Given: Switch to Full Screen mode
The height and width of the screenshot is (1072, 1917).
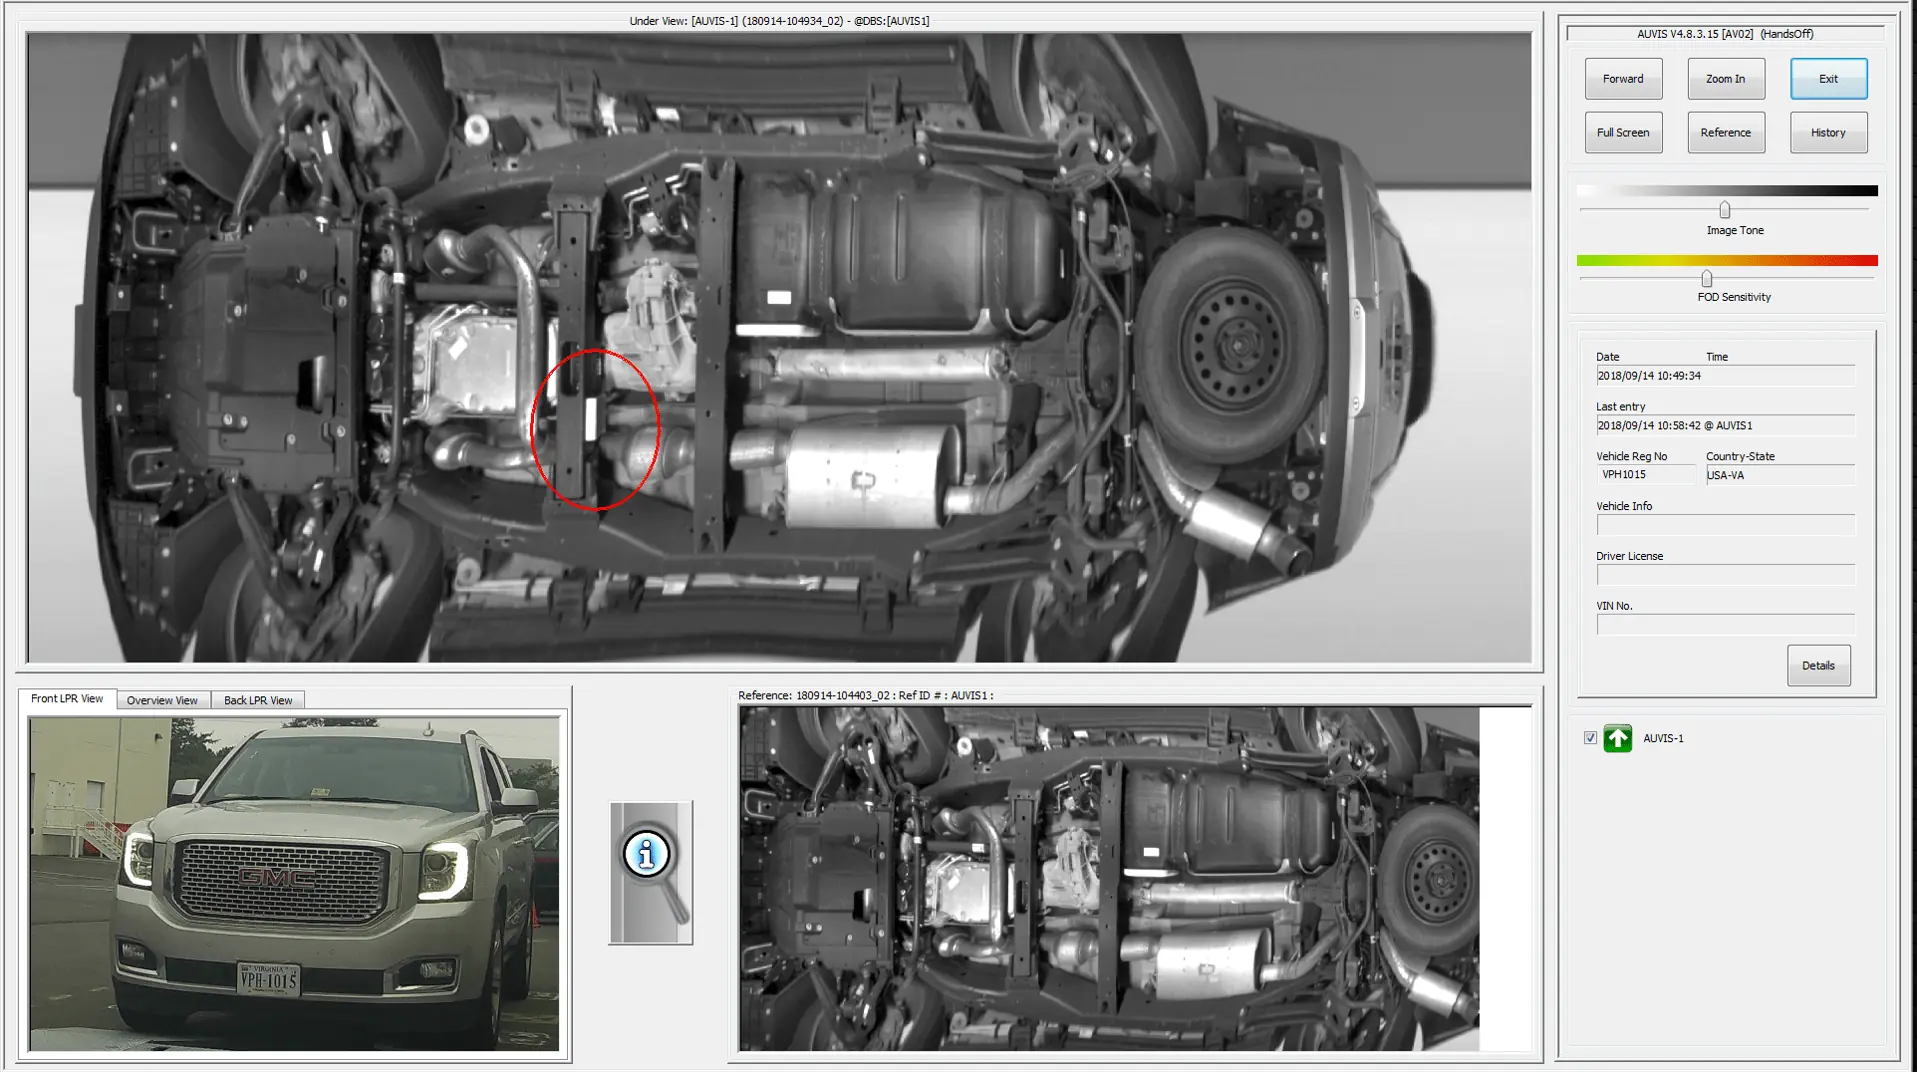Looking at the screenshot, I should click(x=1622, y=133).
